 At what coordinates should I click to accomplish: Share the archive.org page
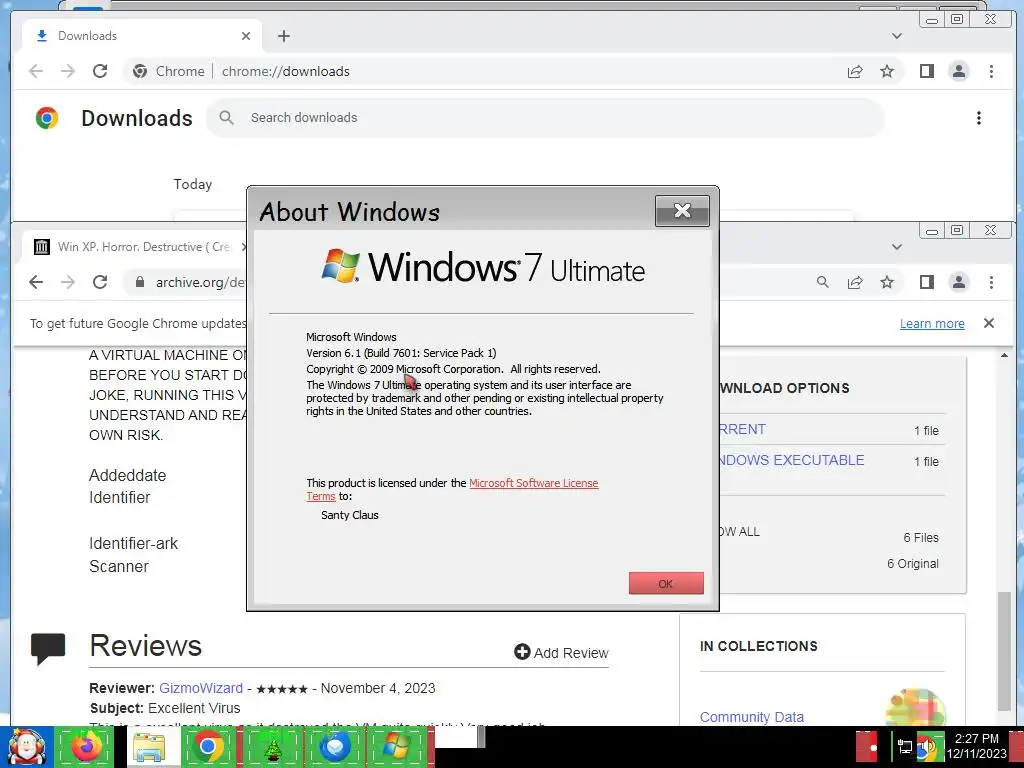(x=855, y=282)
